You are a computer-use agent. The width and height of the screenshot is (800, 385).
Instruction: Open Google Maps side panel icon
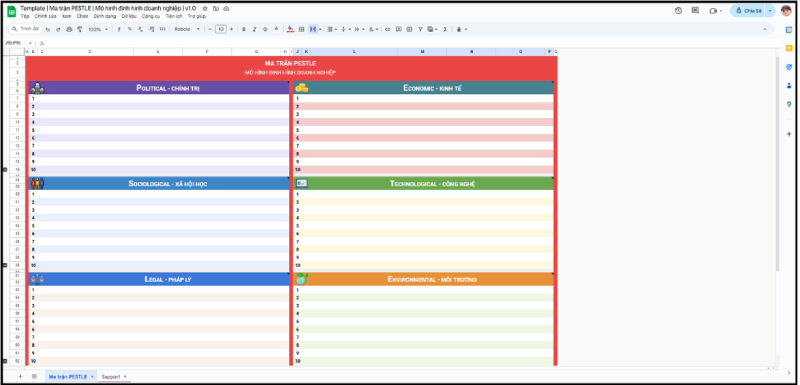tap(789, 104)
